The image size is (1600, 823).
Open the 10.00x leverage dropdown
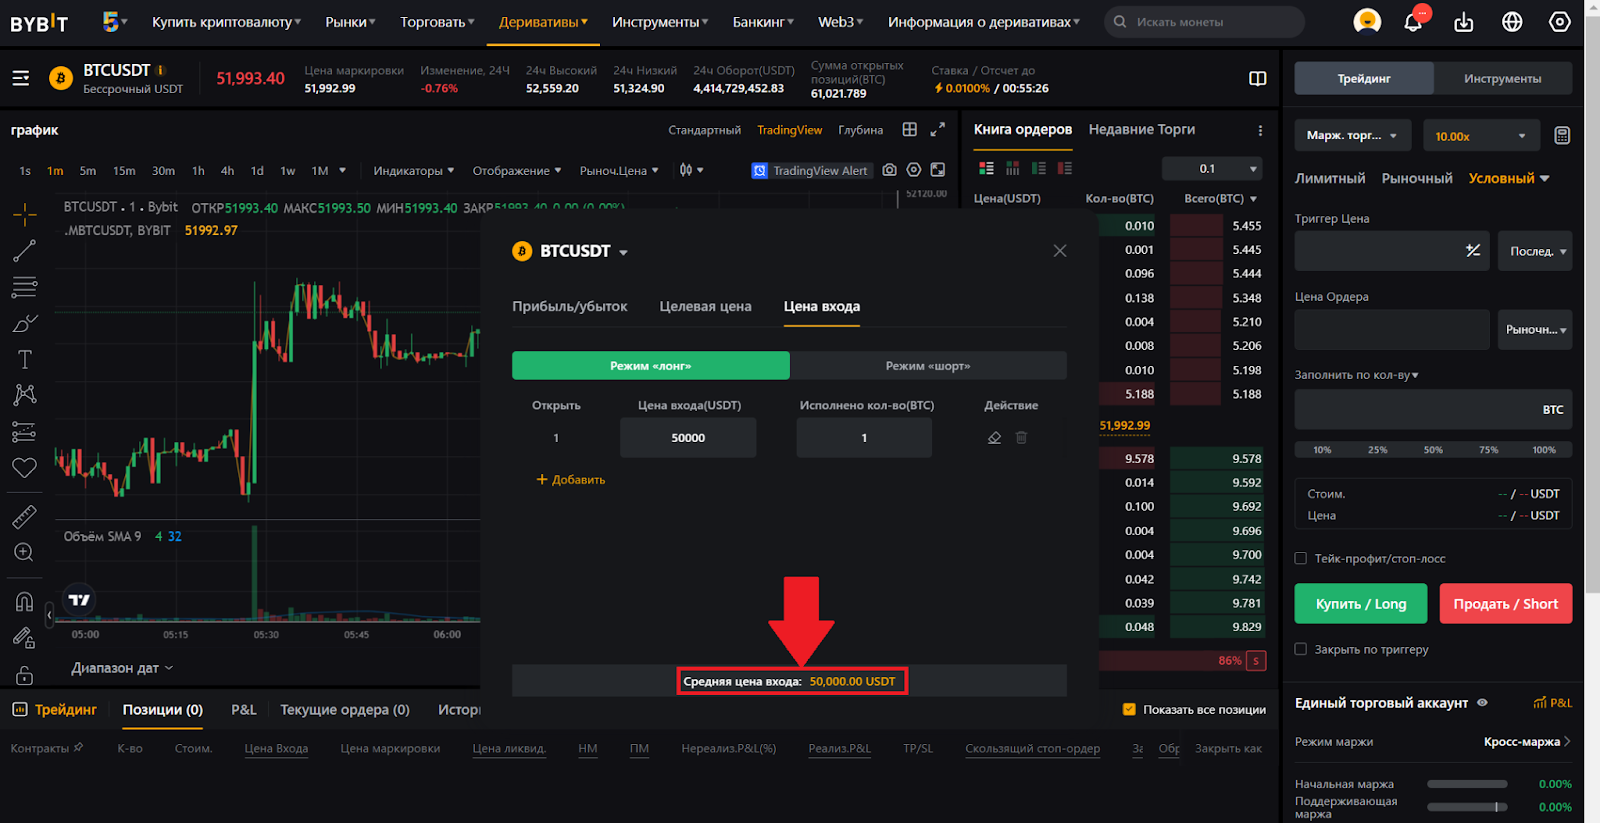click(1479, 136)
